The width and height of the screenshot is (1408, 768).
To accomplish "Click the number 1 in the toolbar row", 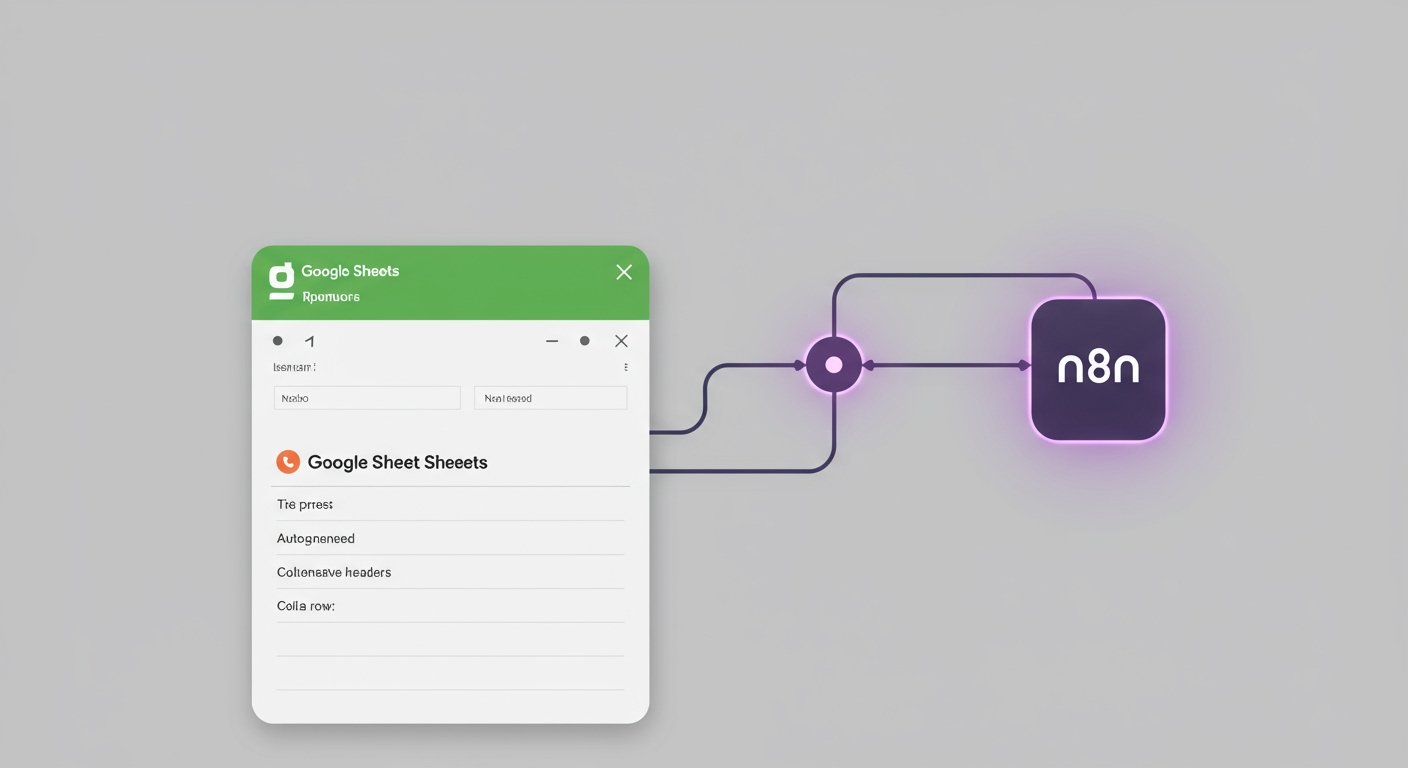I will click(309, 341).
